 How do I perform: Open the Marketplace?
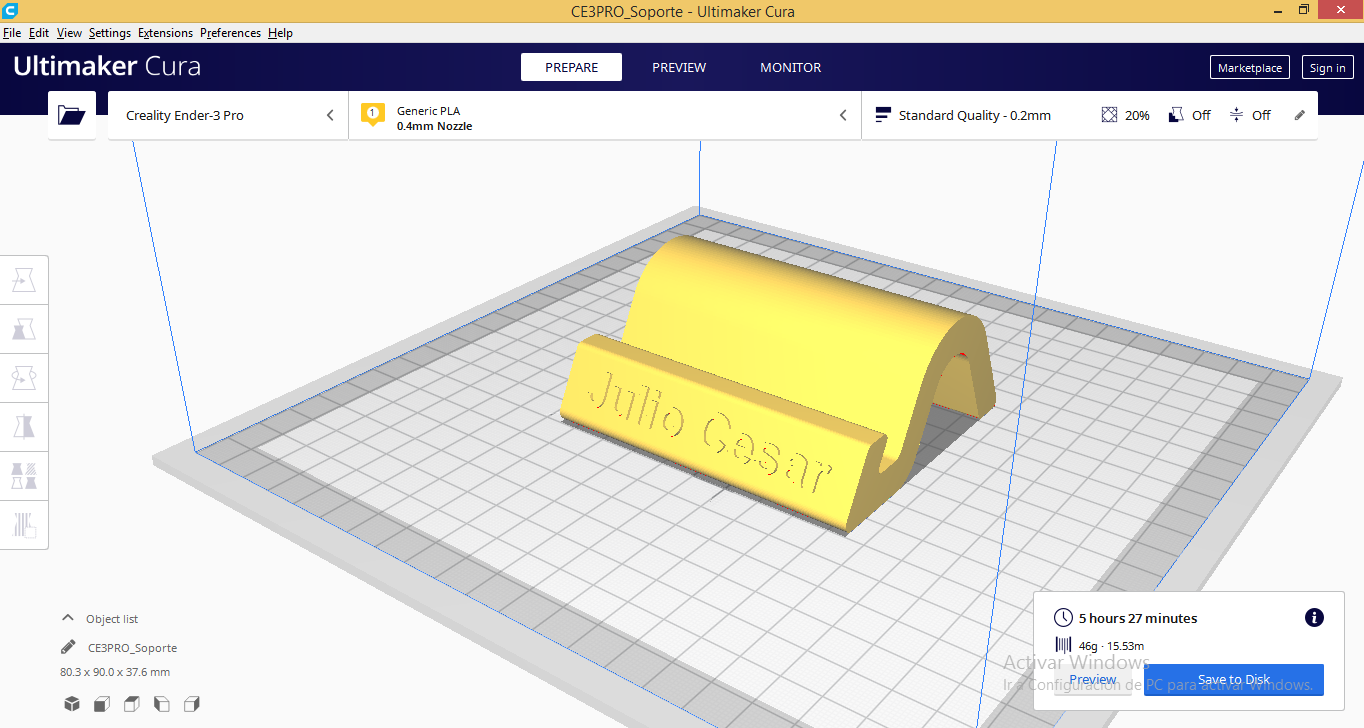1249,67
